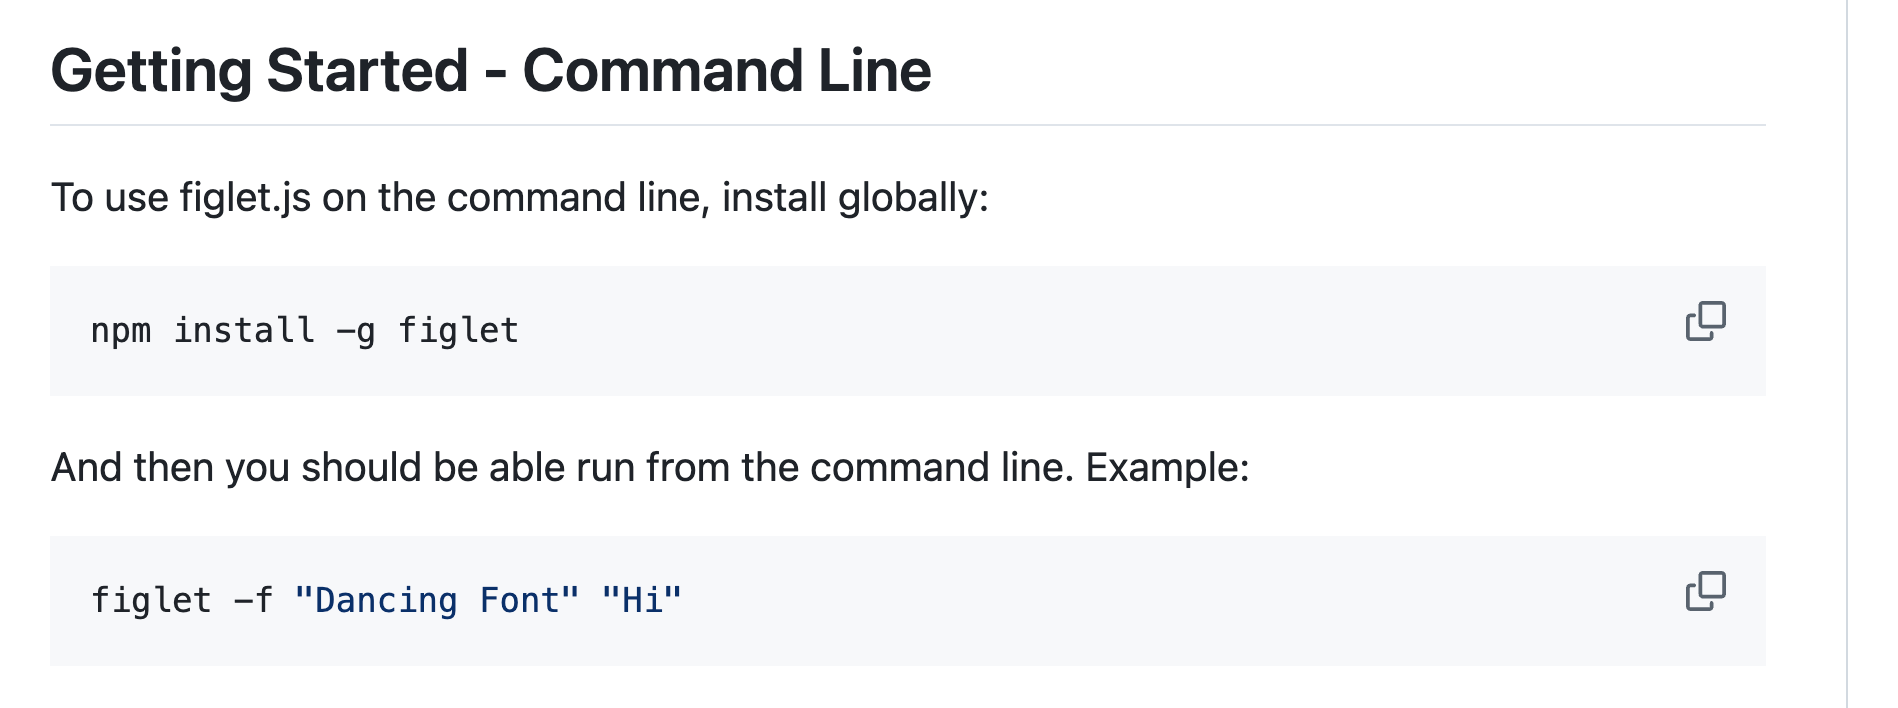Image resolution: width=1898 pixels, height=708 pixels.
Task: Click the word 'figlet' in the lower code block
Action: 151,600
